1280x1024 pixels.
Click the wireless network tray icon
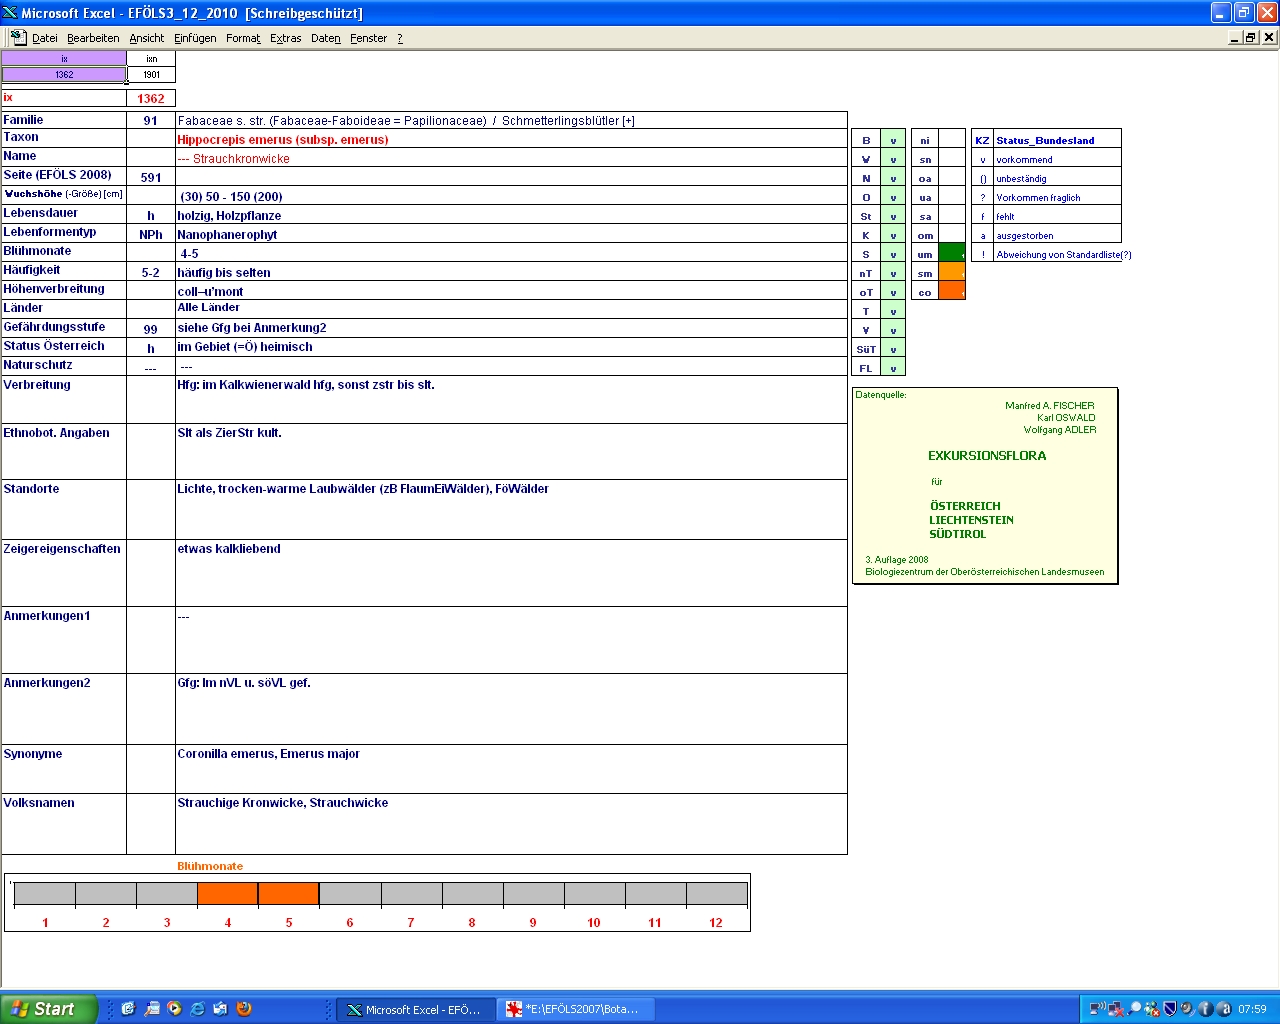click(1097, 1009)
